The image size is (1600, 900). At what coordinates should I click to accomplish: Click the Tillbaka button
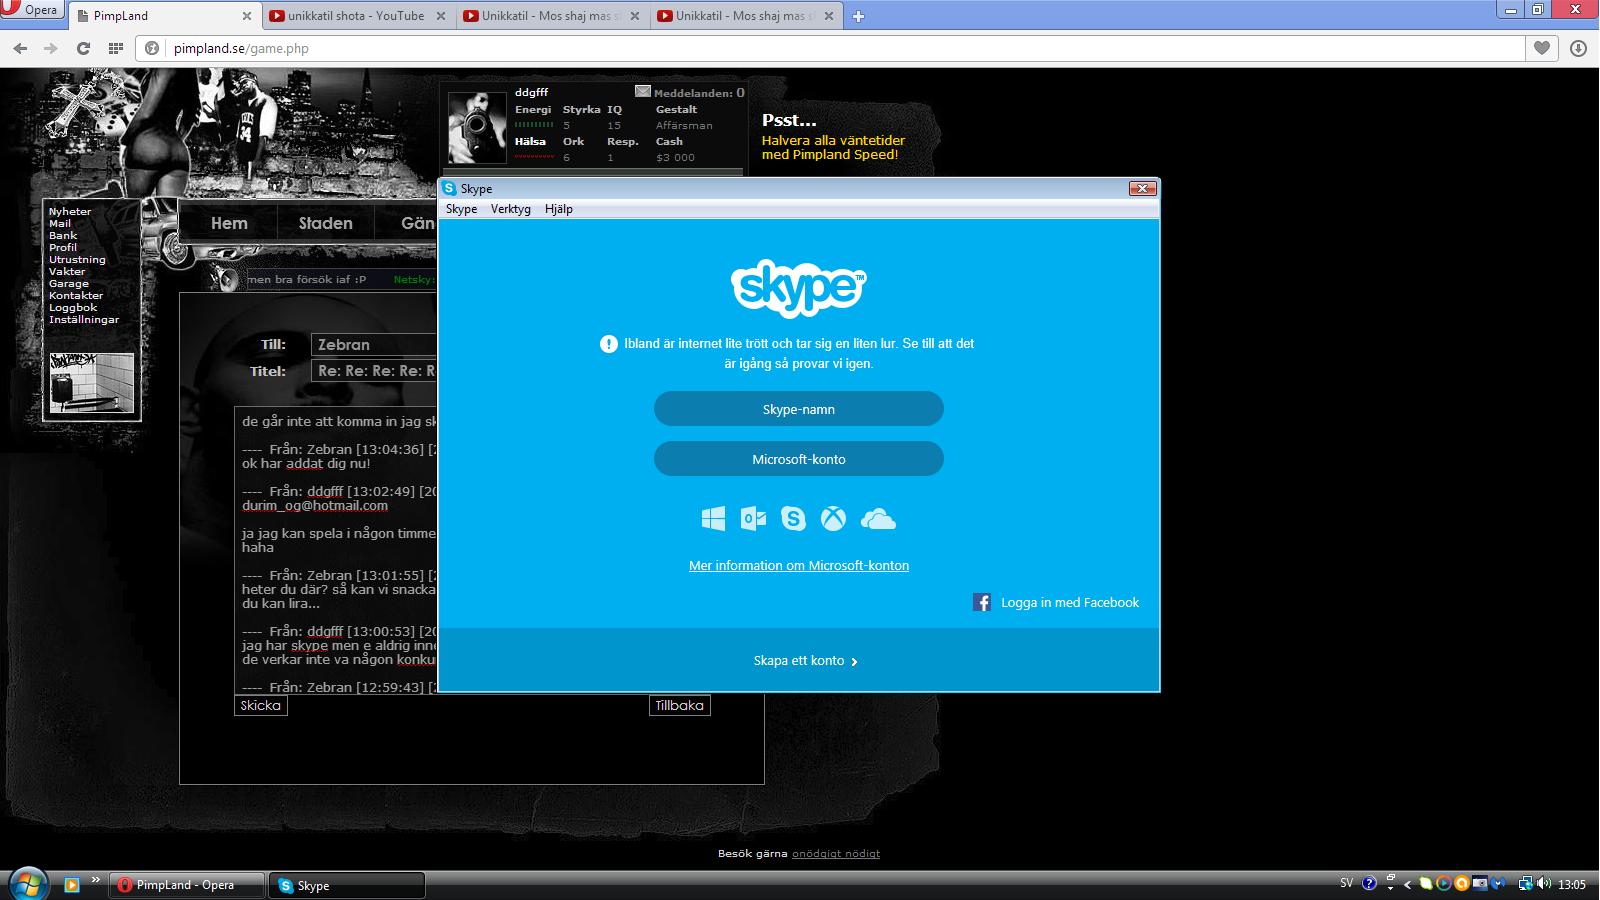[680, 706]
